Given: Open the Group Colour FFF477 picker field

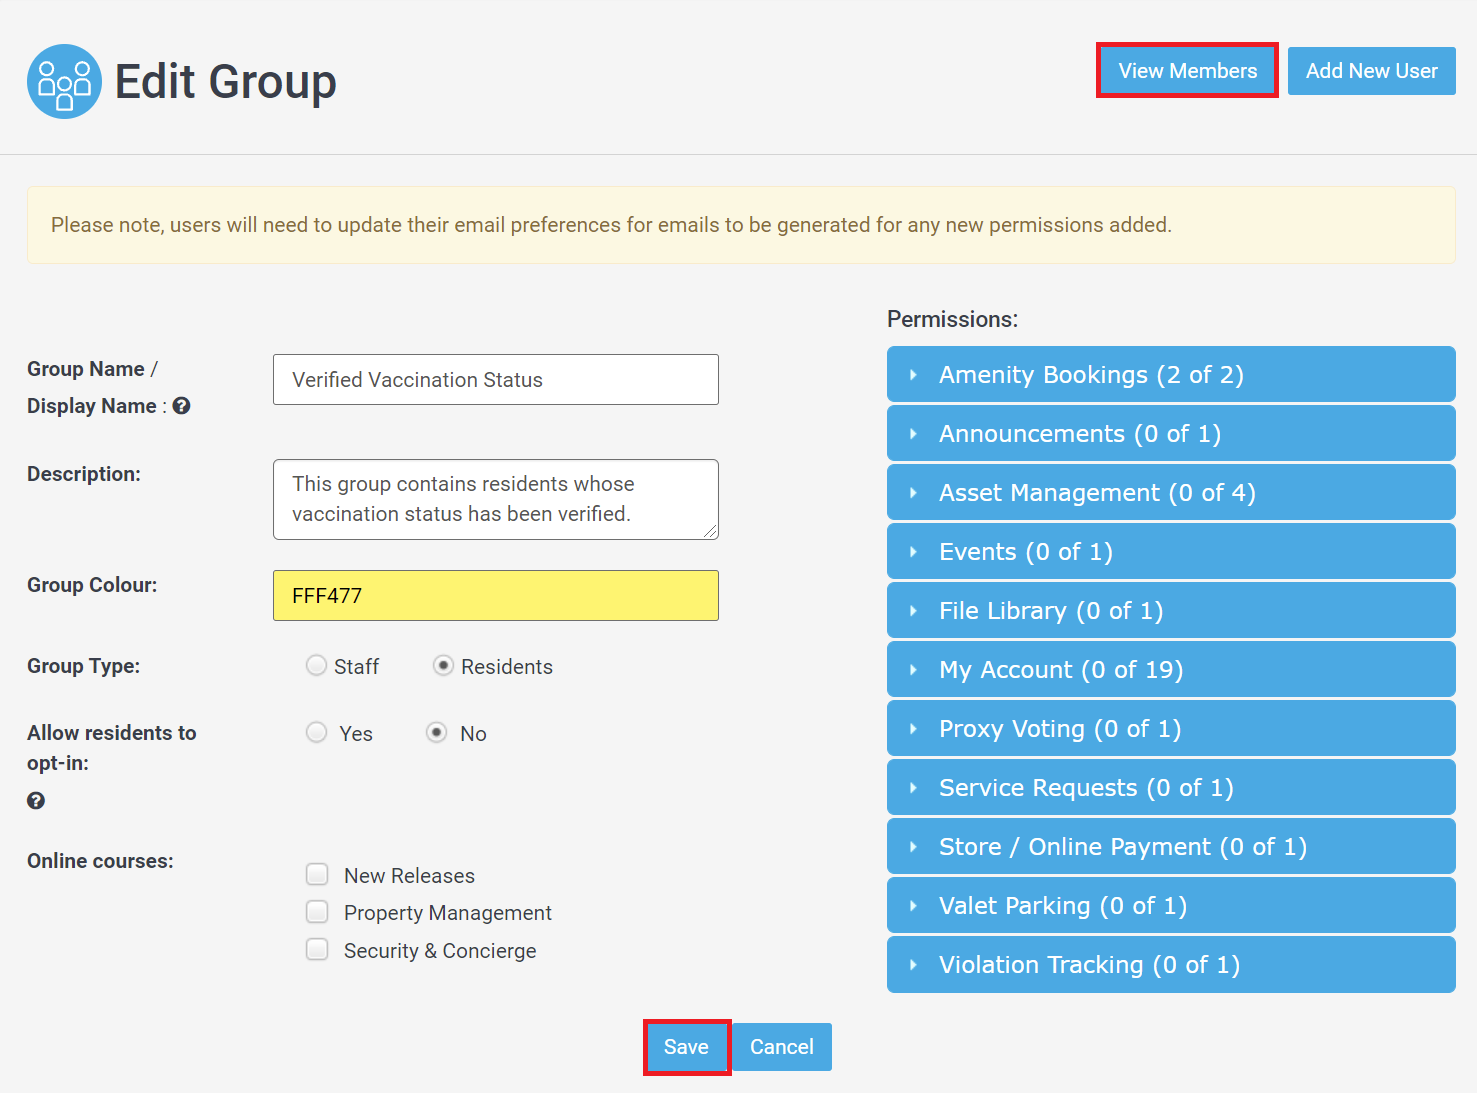Looking at the screenshot, I should (x=496, y=596).
